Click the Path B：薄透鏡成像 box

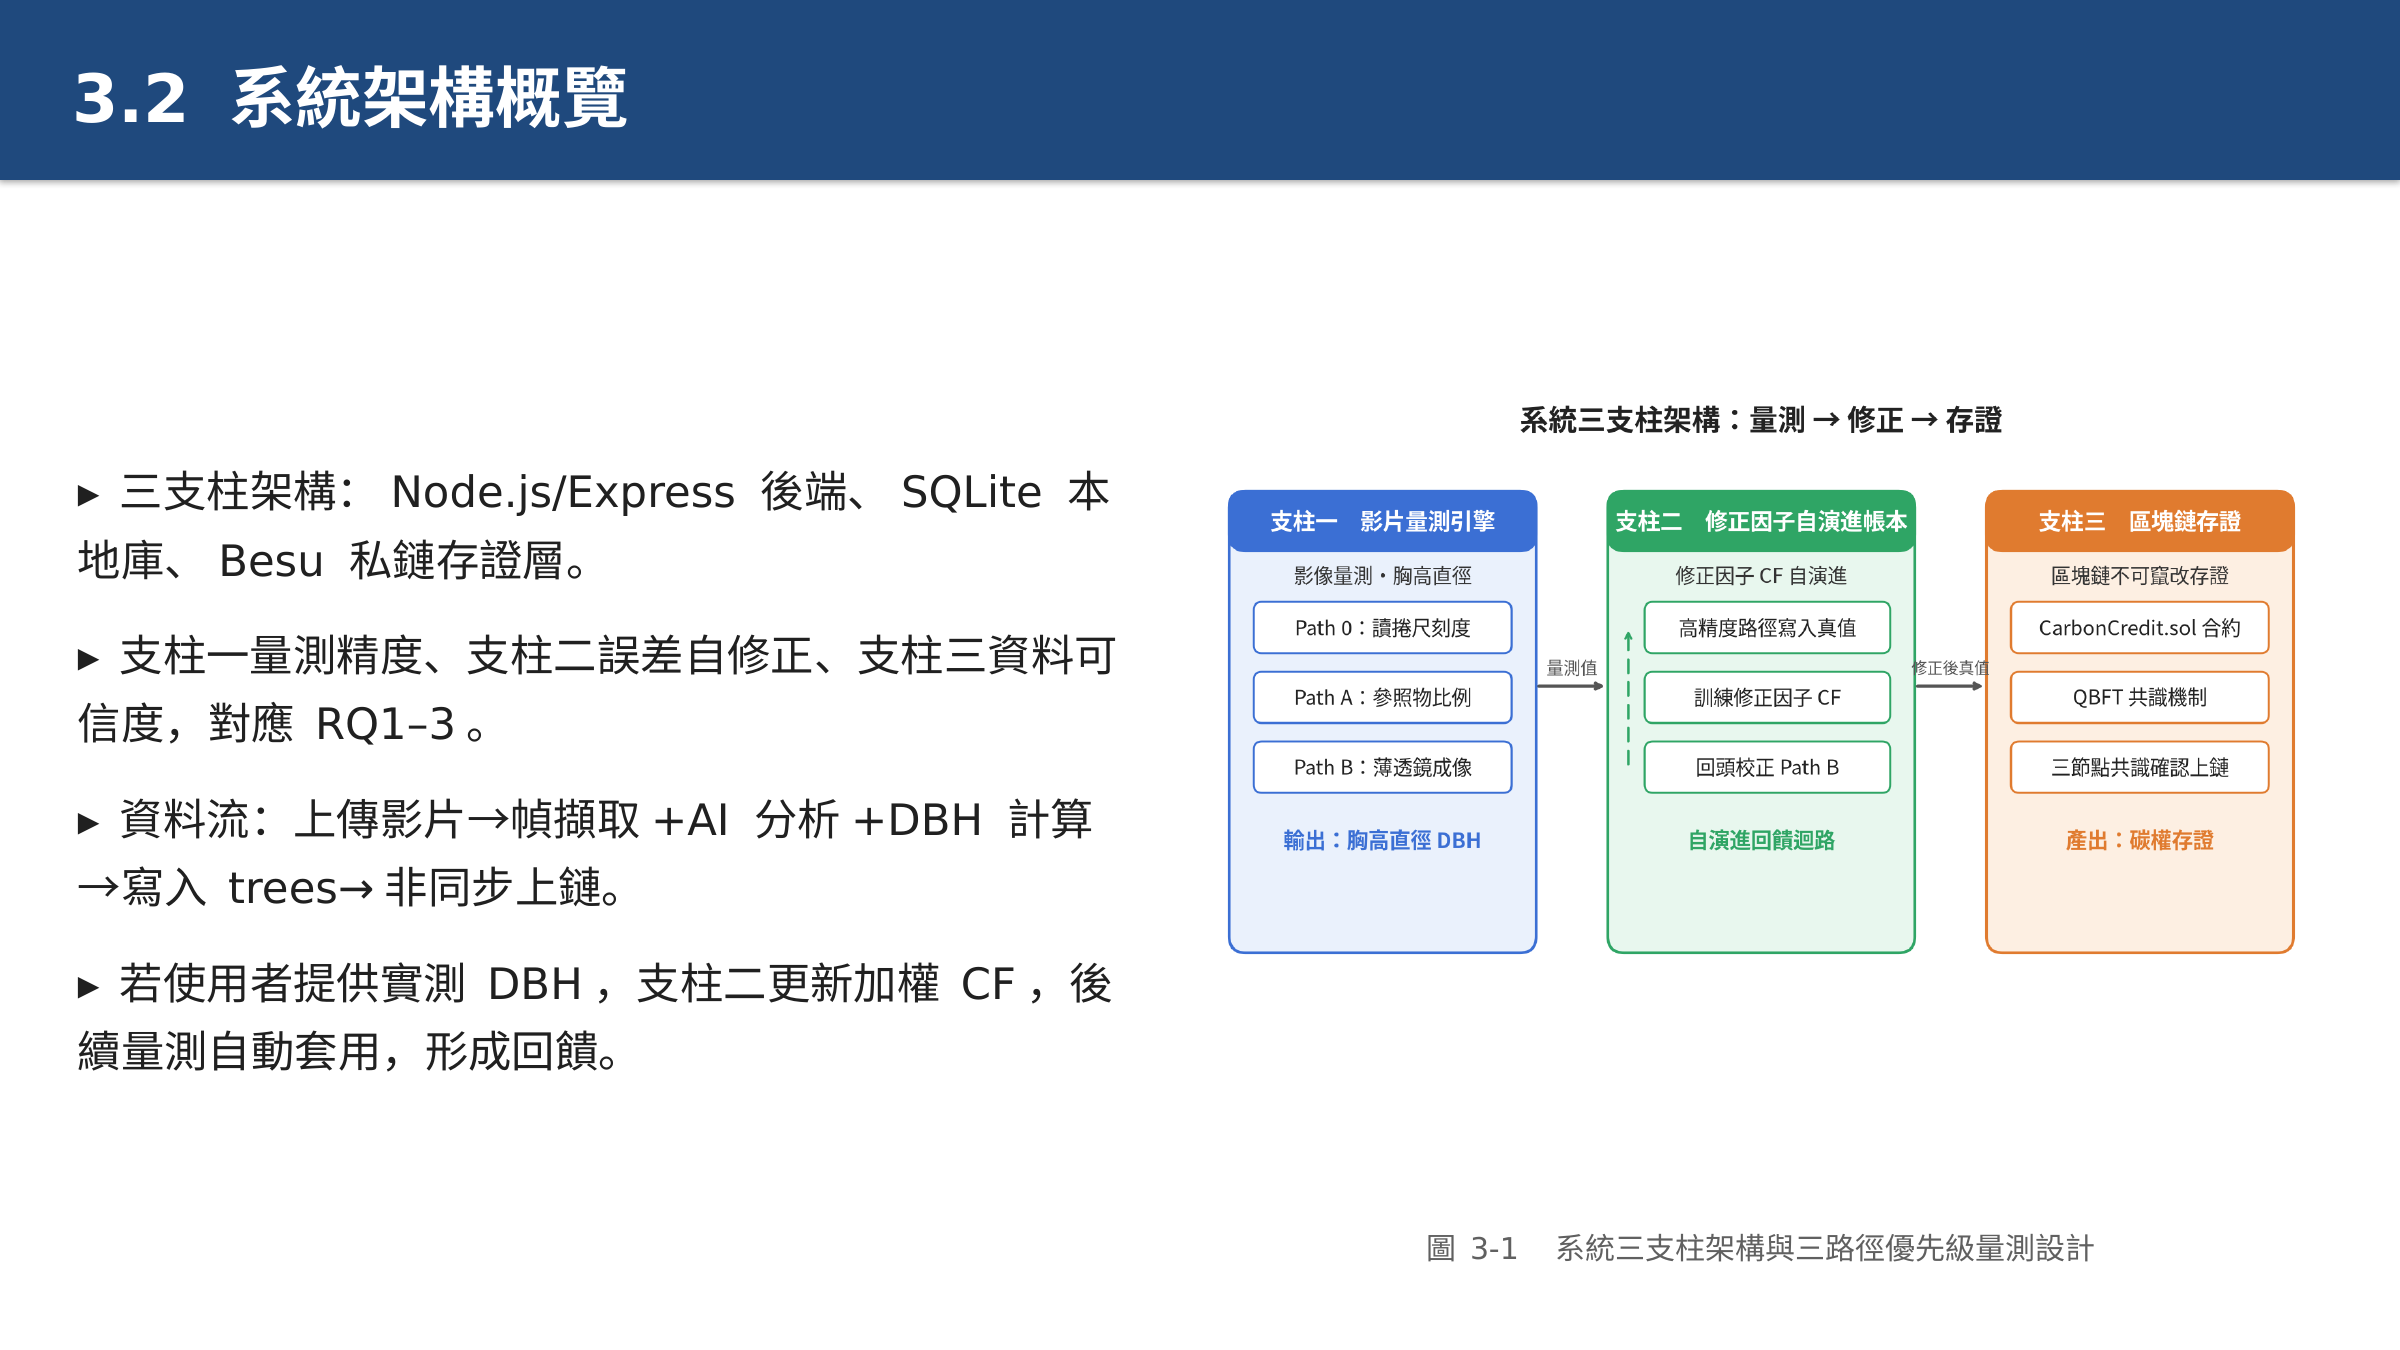point(1382,767)
